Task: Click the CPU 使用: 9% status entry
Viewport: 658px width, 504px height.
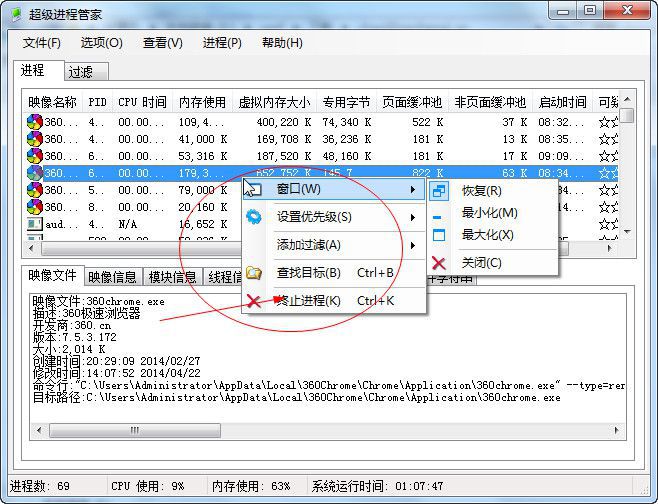Action: [148, 486]
